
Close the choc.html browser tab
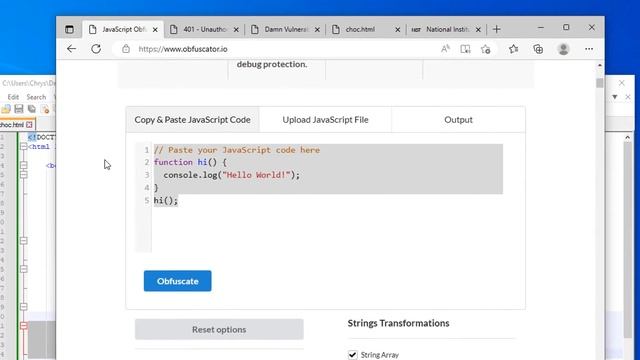tap(398, 29)
